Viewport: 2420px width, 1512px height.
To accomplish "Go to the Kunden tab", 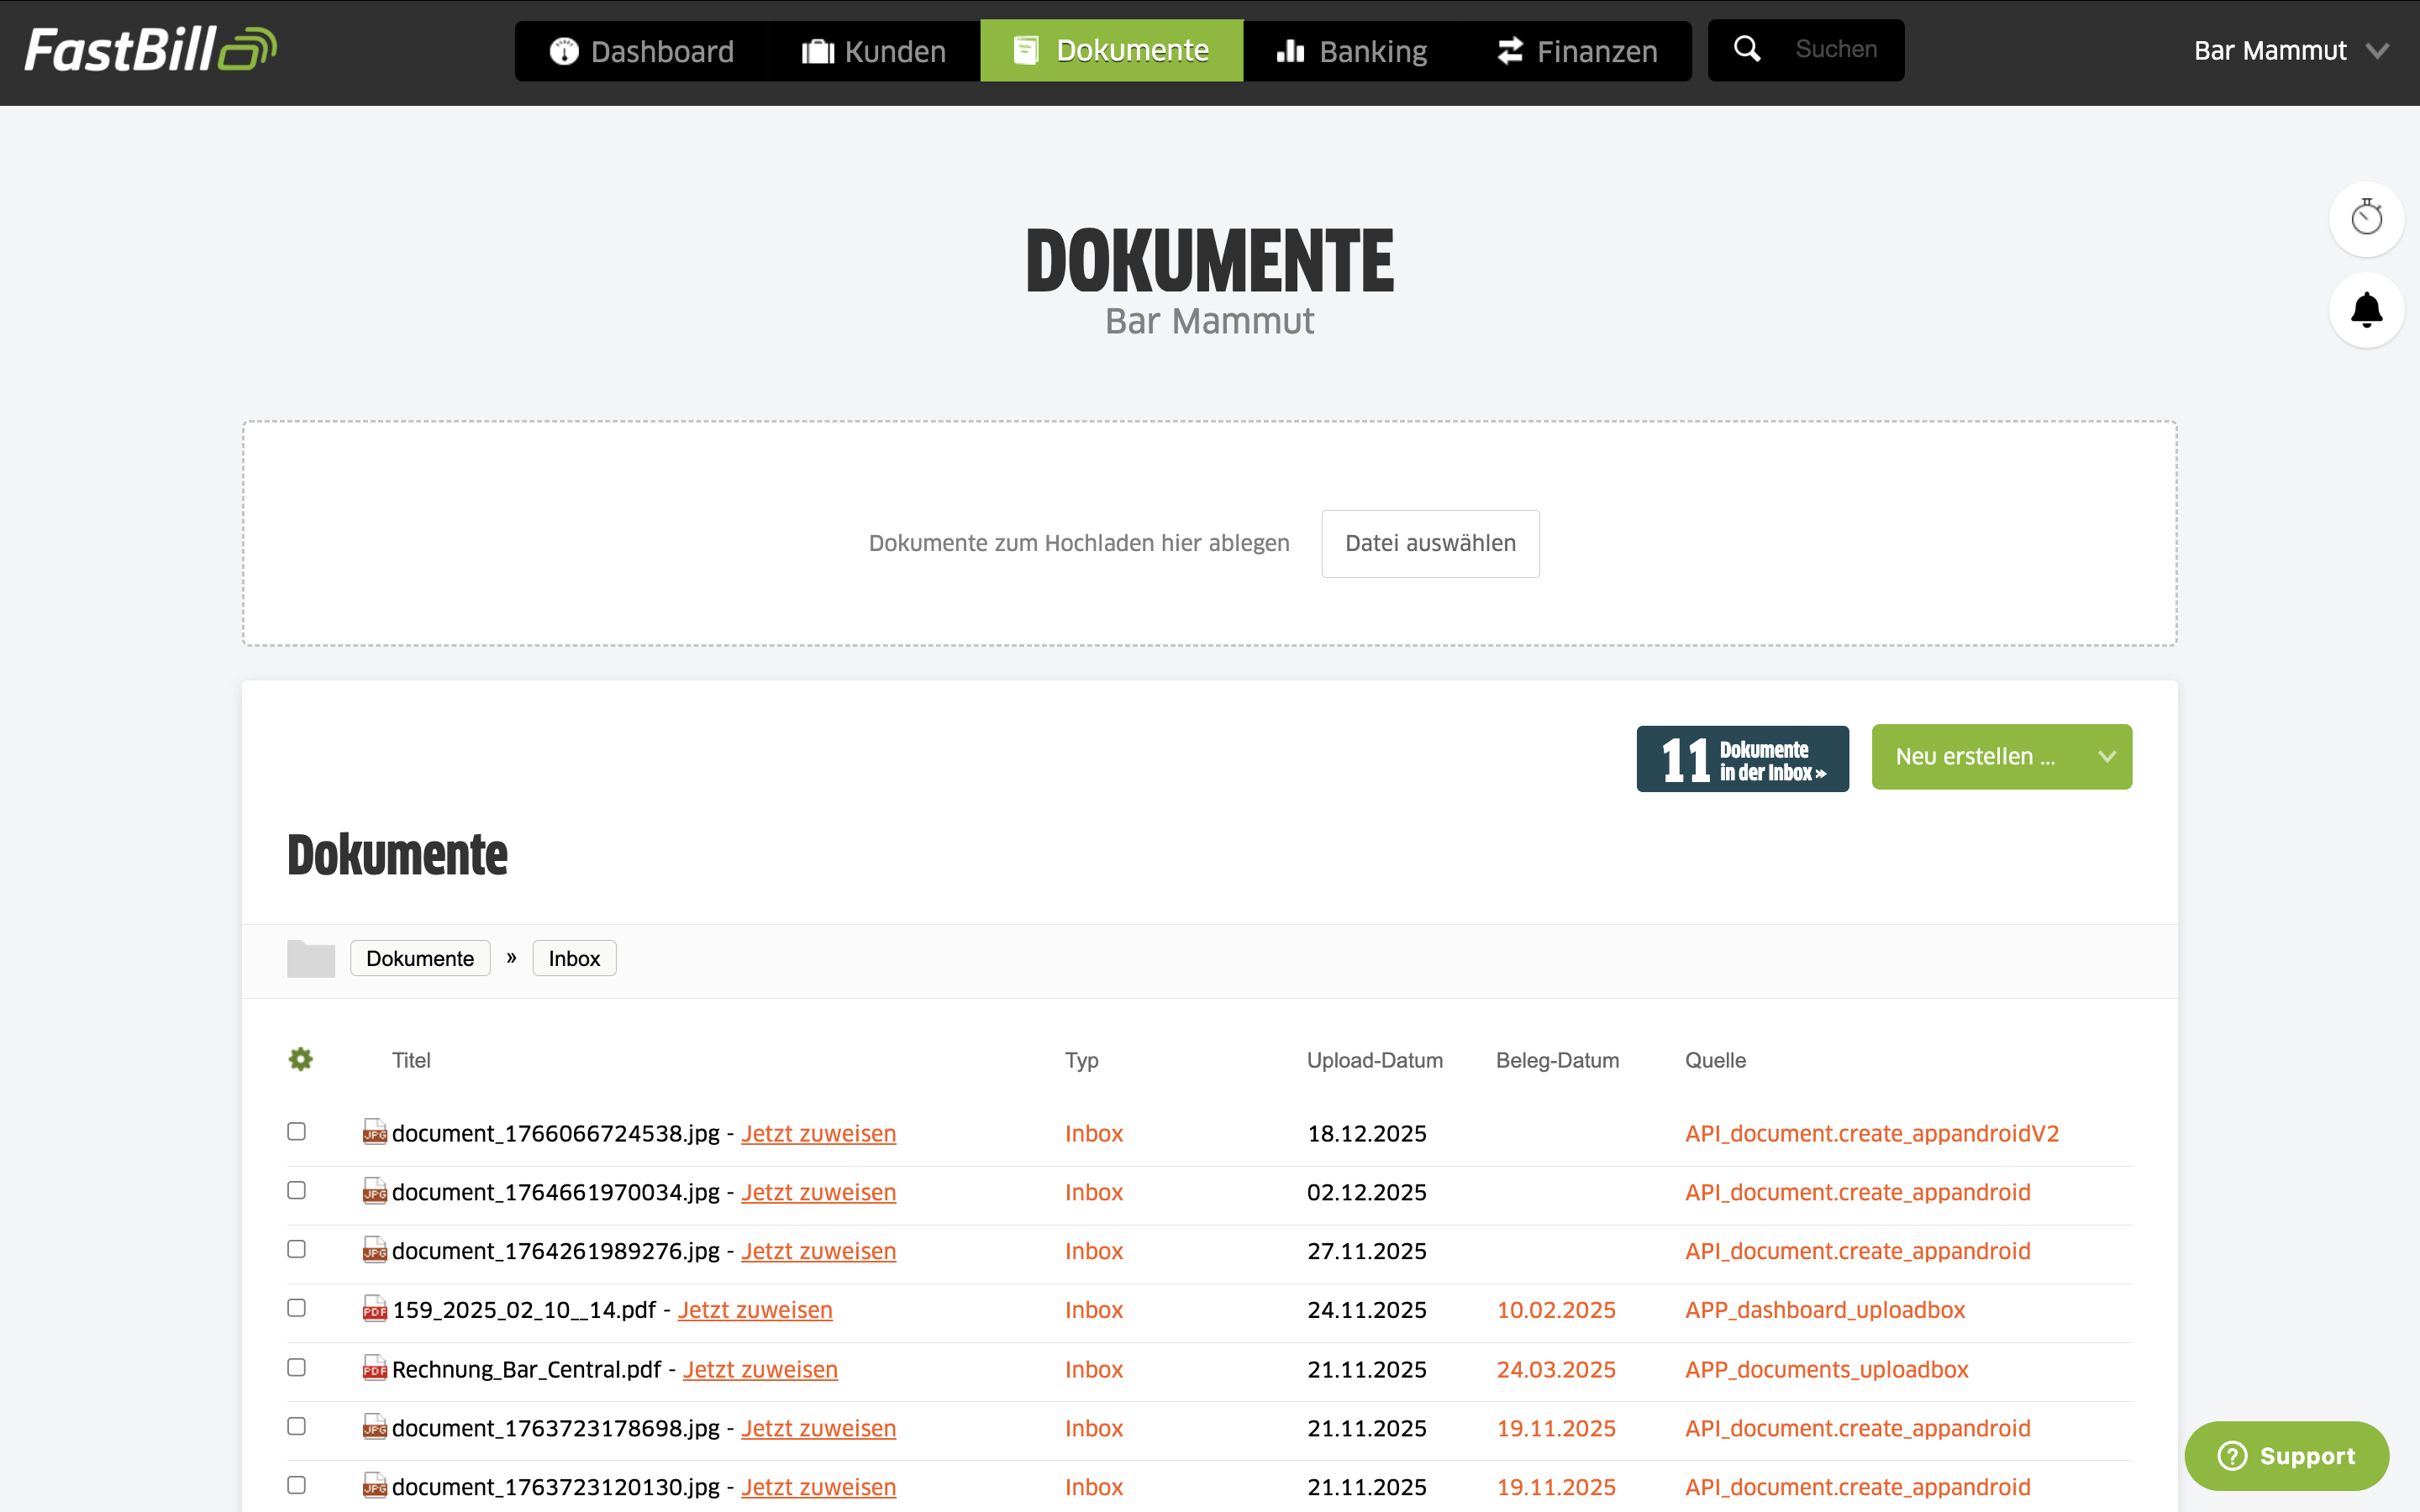I will [x=874, y=51].
